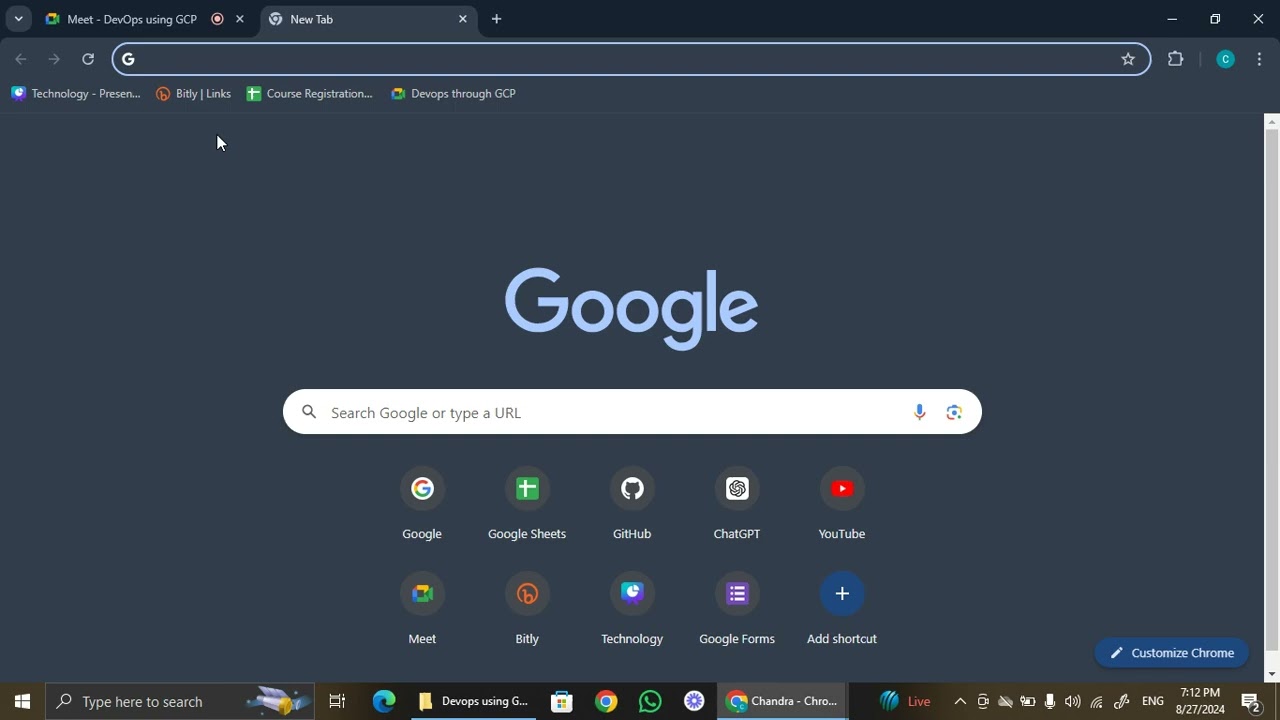Click the browser forward arrow
This screenshot has width=1280, height=720.
pos(54,59)
